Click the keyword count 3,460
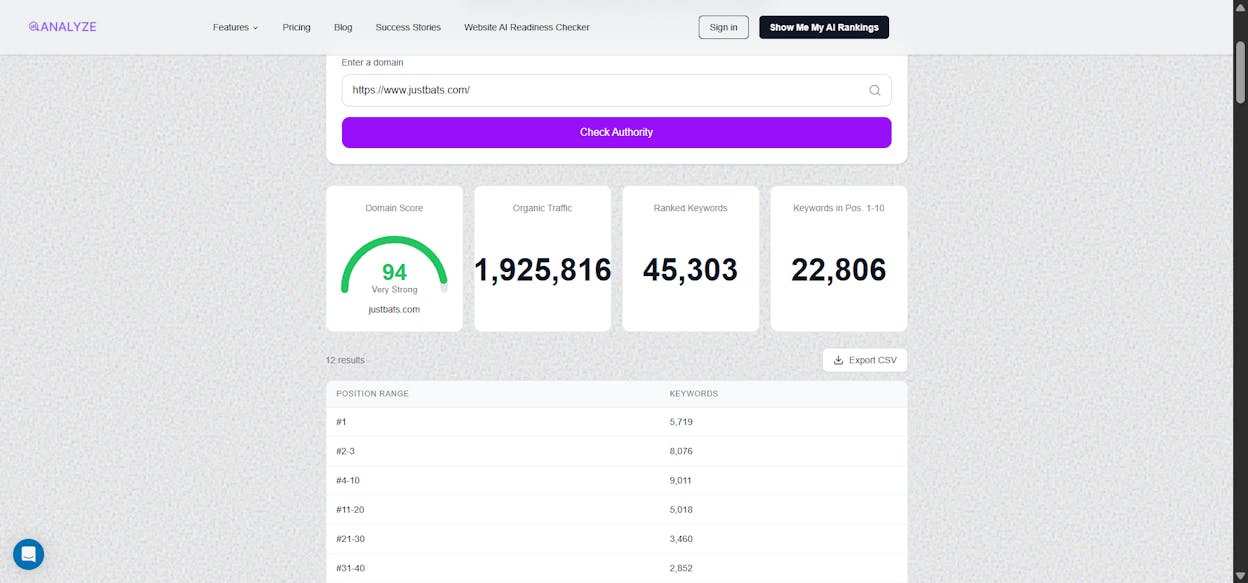The height and width of the screenshot is (583, 1248). [681, 539]
